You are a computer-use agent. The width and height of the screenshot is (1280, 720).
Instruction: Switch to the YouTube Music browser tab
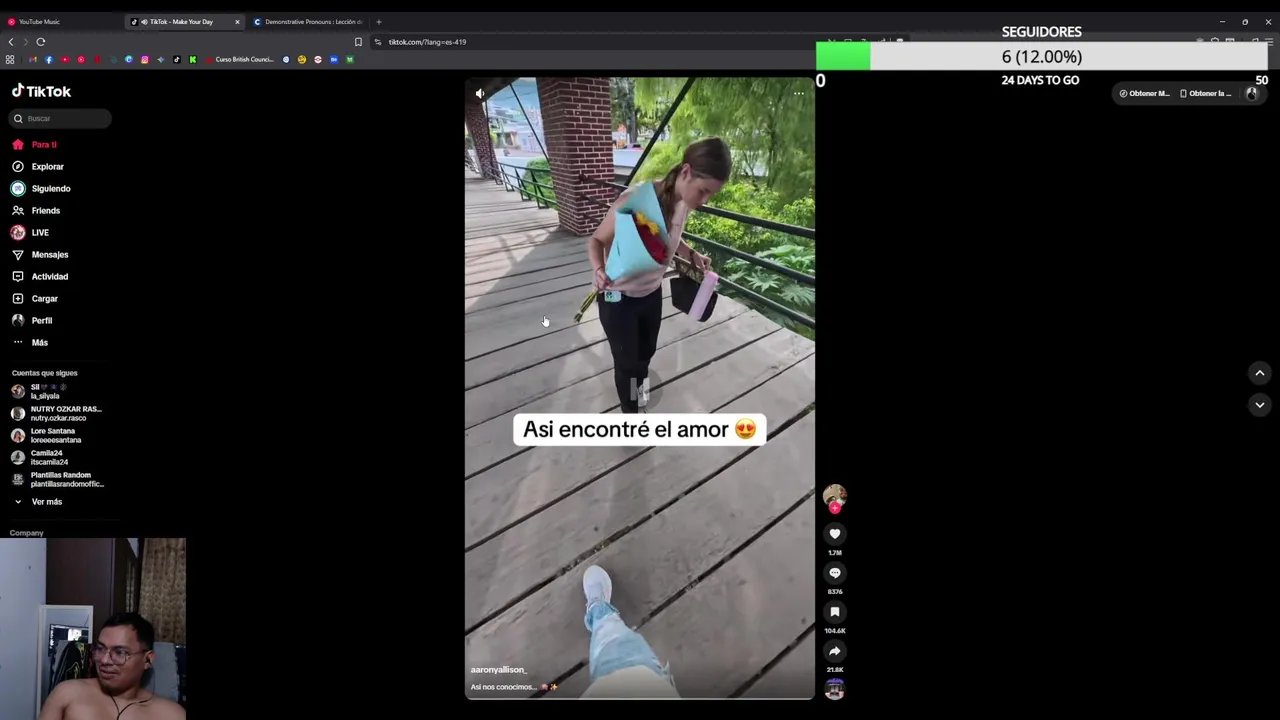coord(60,21)
